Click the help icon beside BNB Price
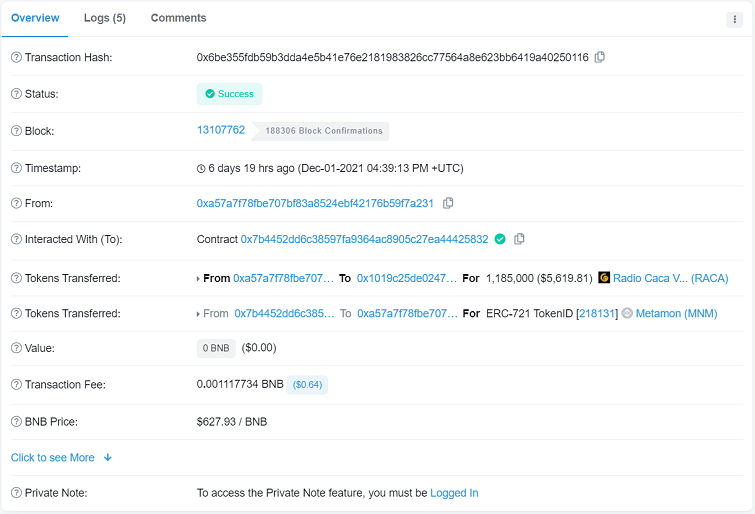The width and height of the screenshot is (755, 514). (x=16, y=421)
